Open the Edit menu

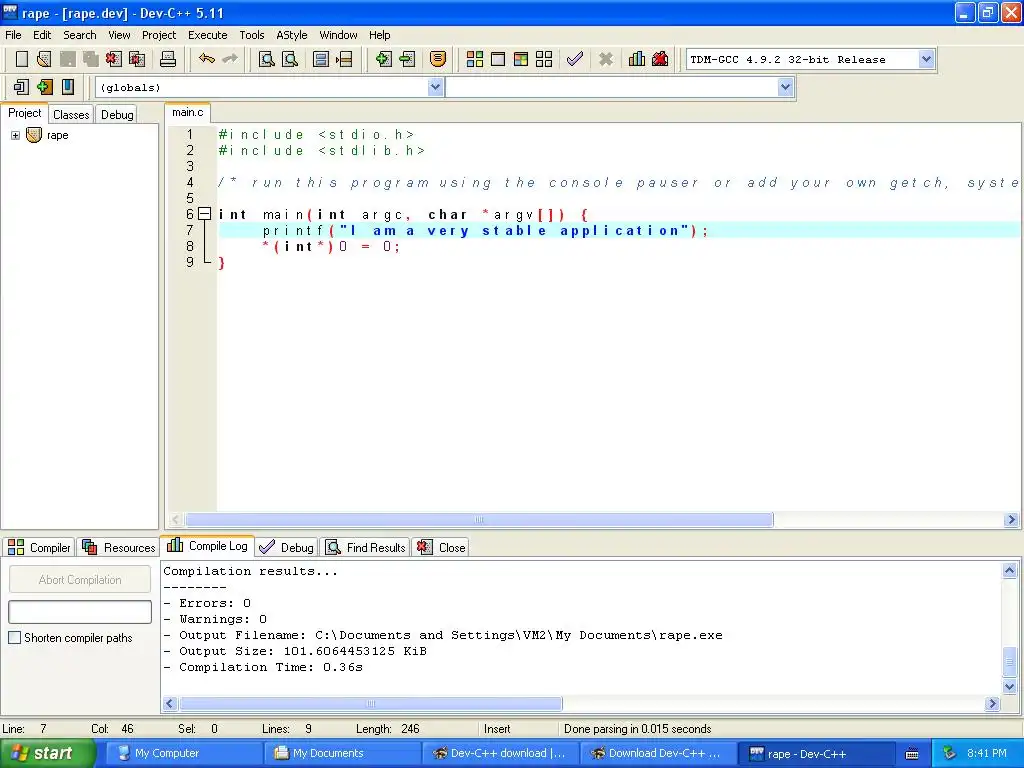(42, 35)
